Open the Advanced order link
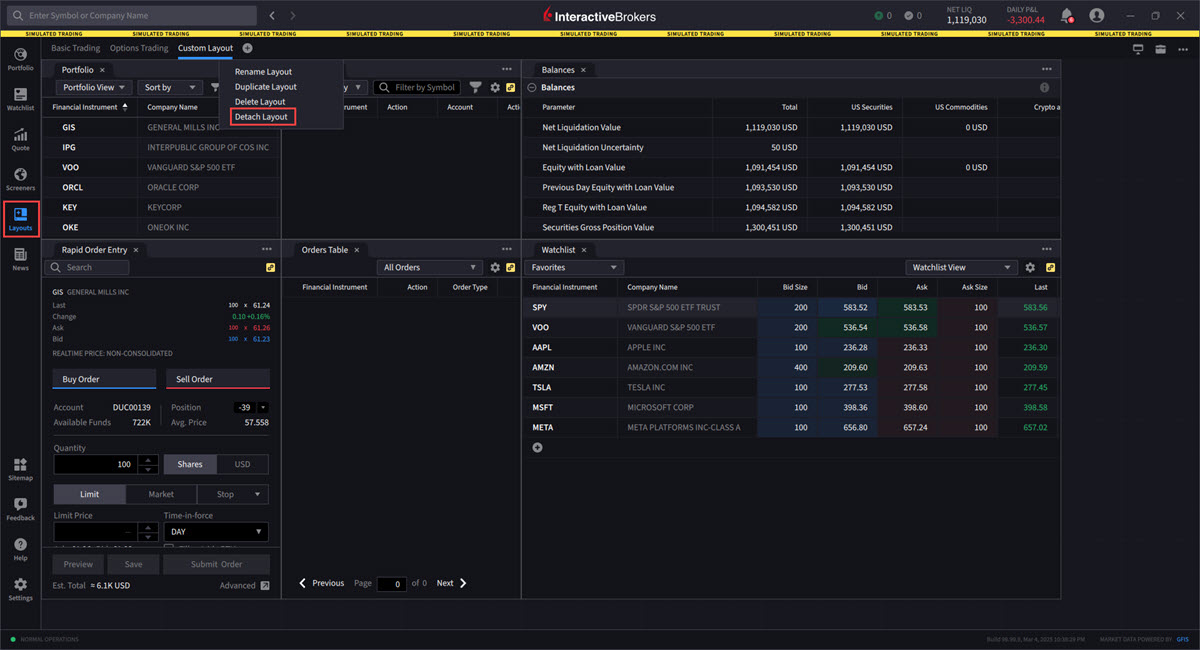This screenshot has width=1200, height=650. [x=244, y=585]
